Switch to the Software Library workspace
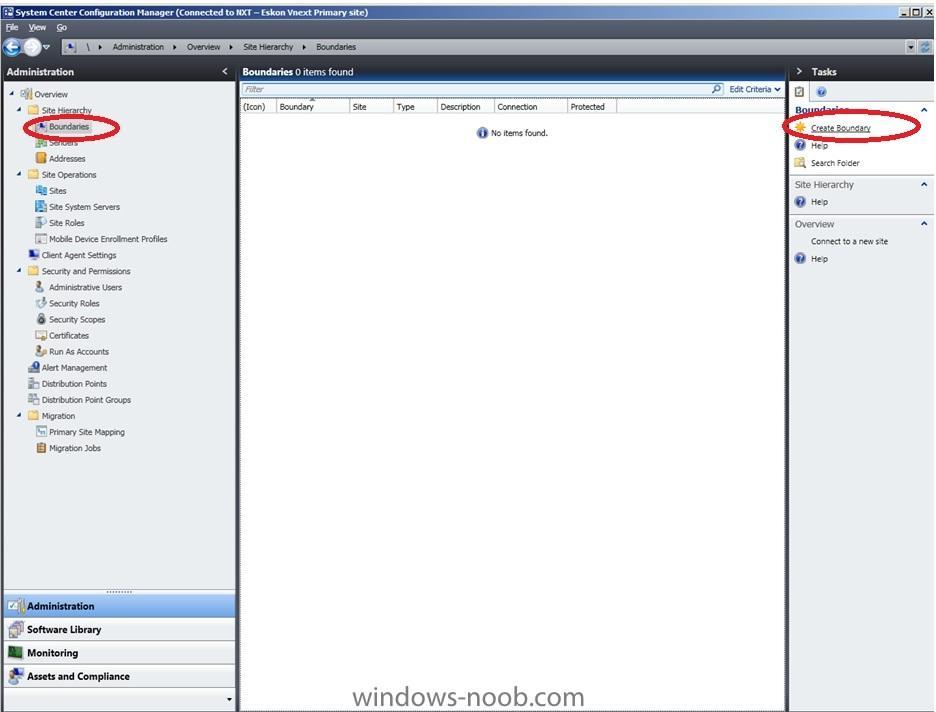This screenshot has width=936, height=712. pyautogui.click(x=120, y=630)
